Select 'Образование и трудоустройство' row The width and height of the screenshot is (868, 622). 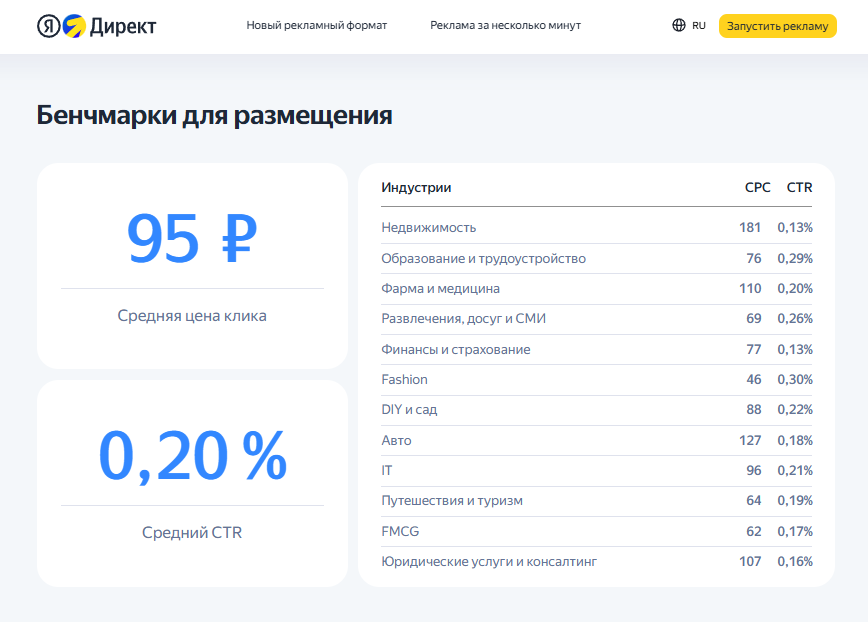(x=483, y=259)
